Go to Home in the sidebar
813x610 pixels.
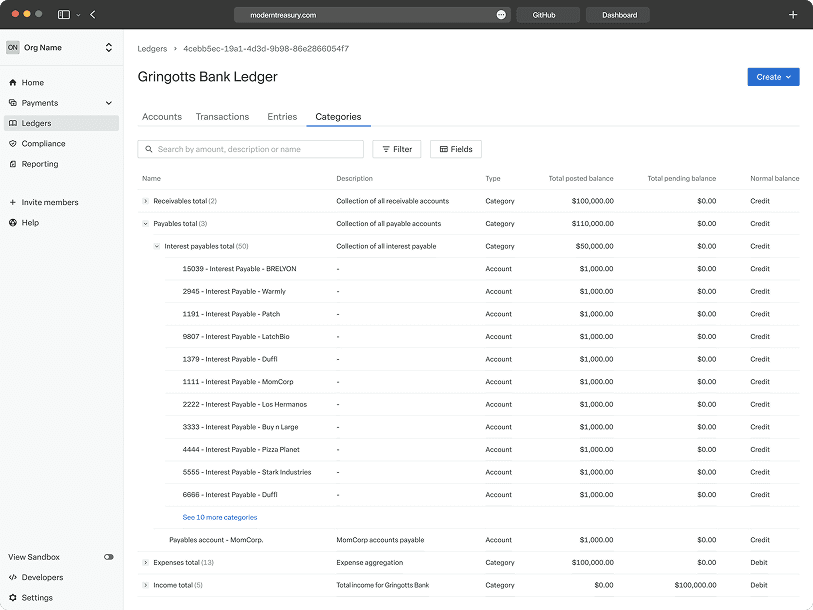tap(61, 82)
